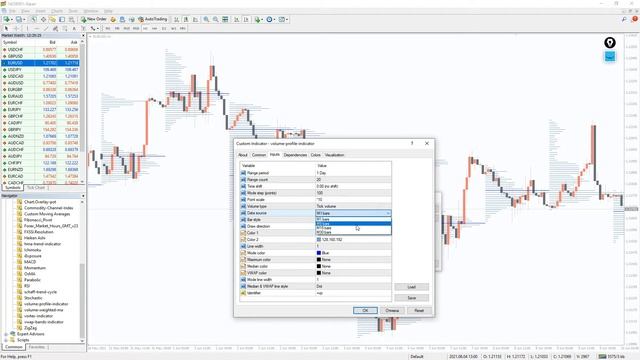Open the Indicators list toolbar icon
This screenshot has width=640, height=360.
[x=257, y=19]
